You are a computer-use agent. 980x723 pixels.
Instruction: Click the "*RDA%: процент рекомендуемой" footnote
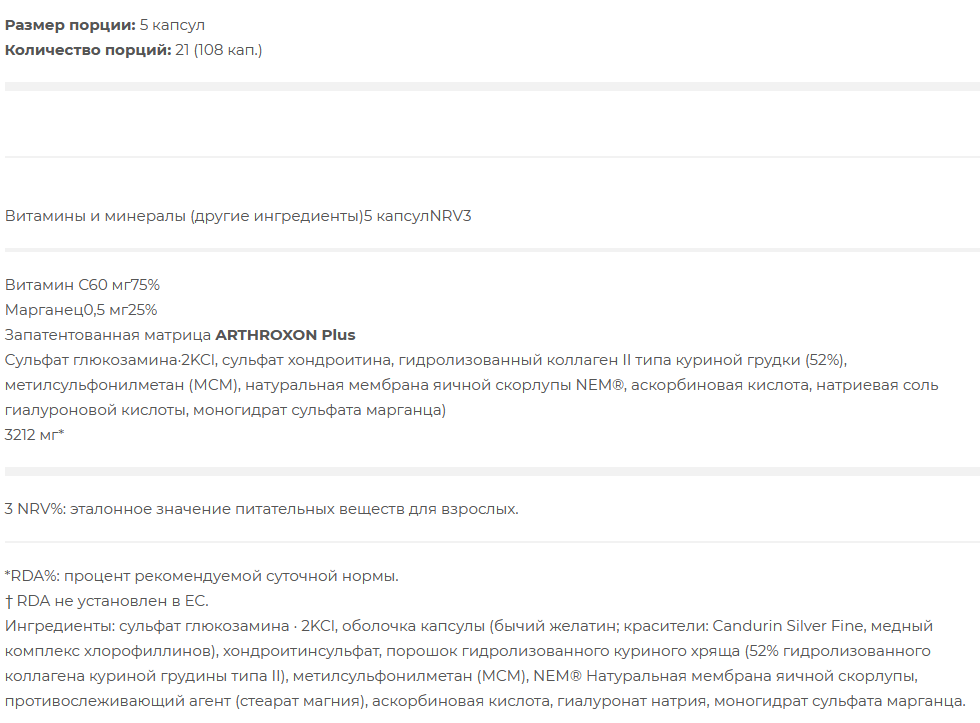click(201, 576)
